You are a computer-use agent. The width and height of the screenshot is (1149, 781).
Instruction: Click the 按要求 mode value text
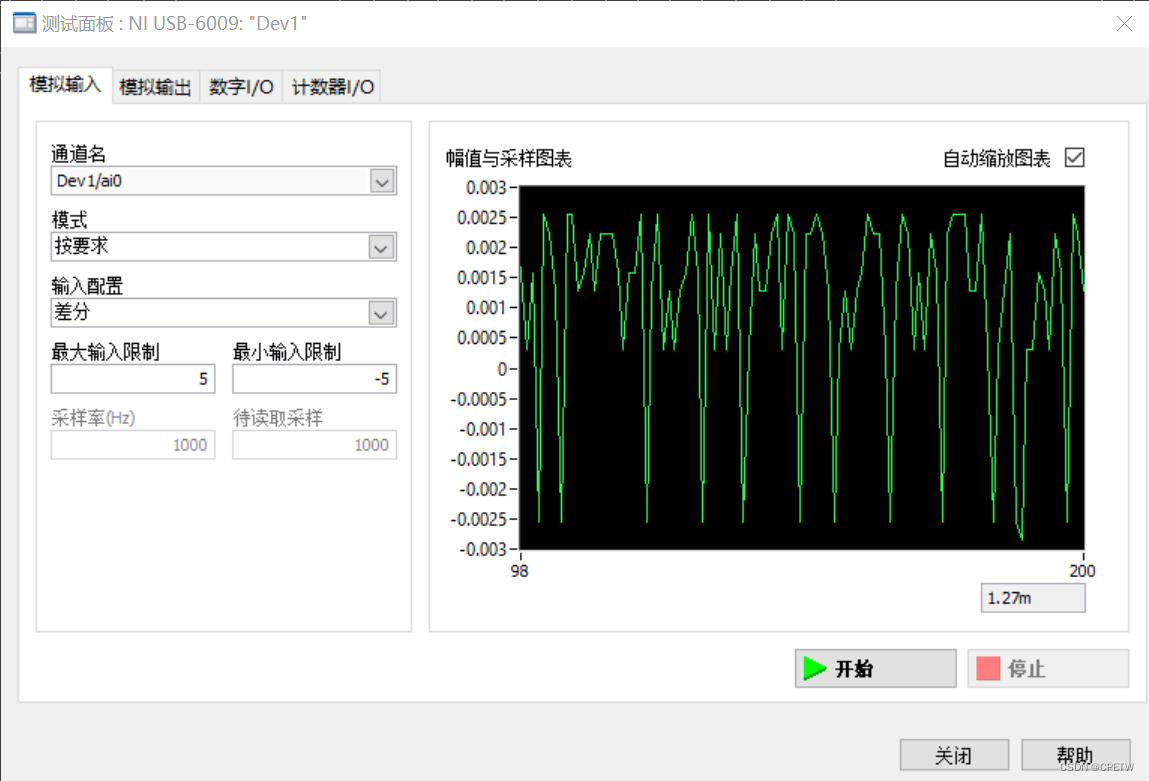pos(81,246)
